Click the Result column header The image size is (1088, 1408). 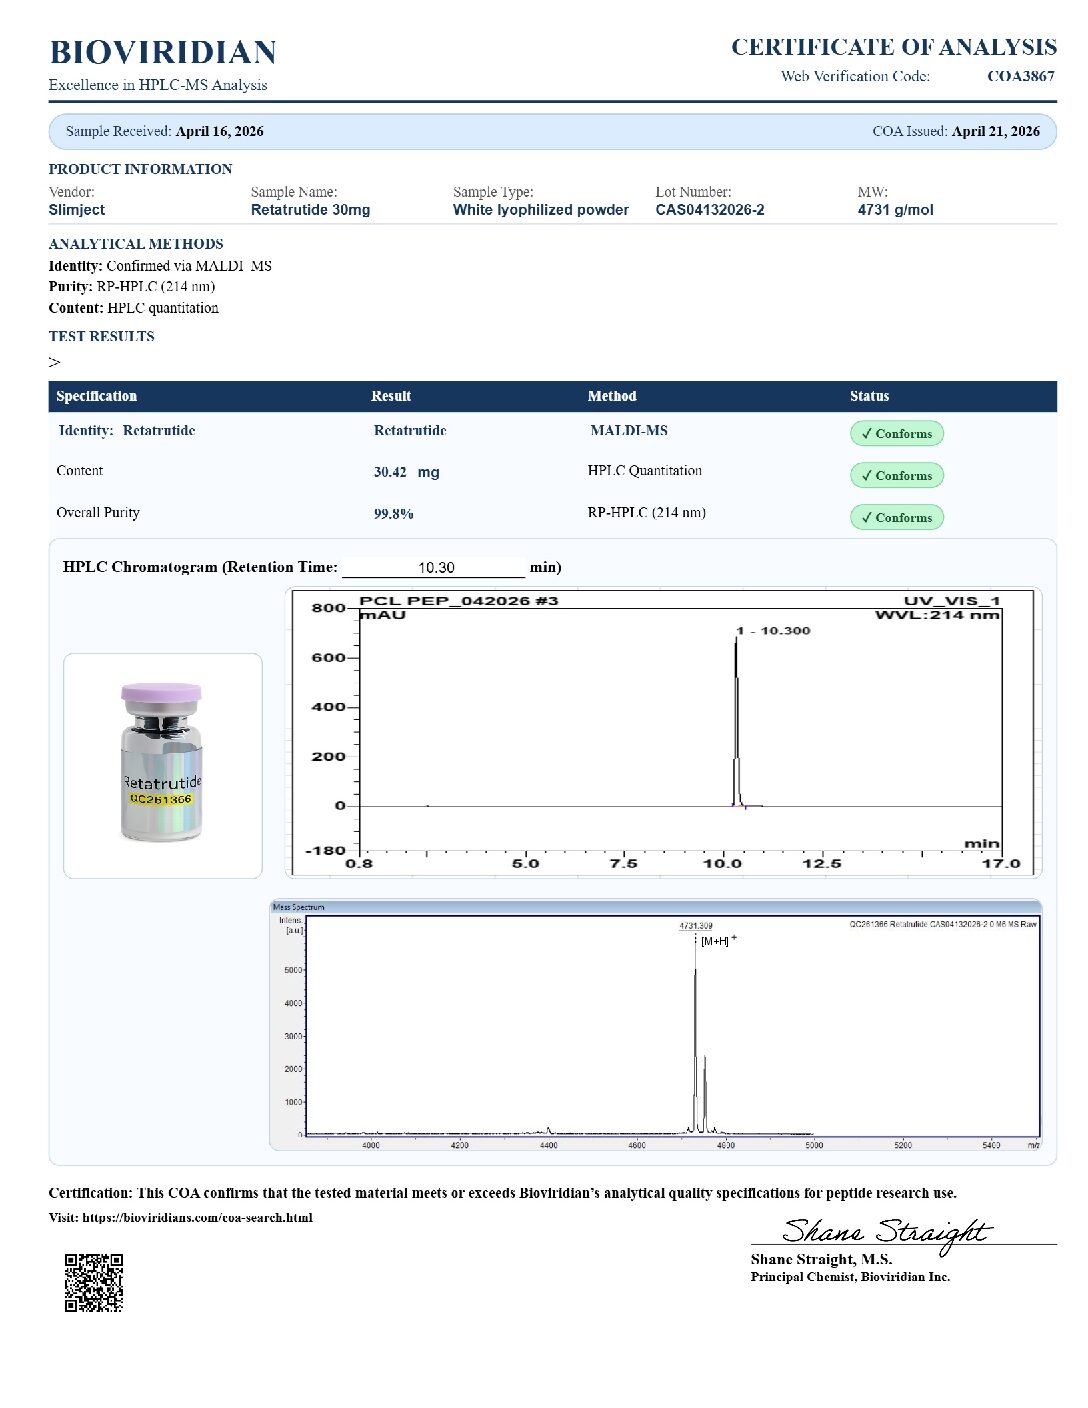(391, 396)
